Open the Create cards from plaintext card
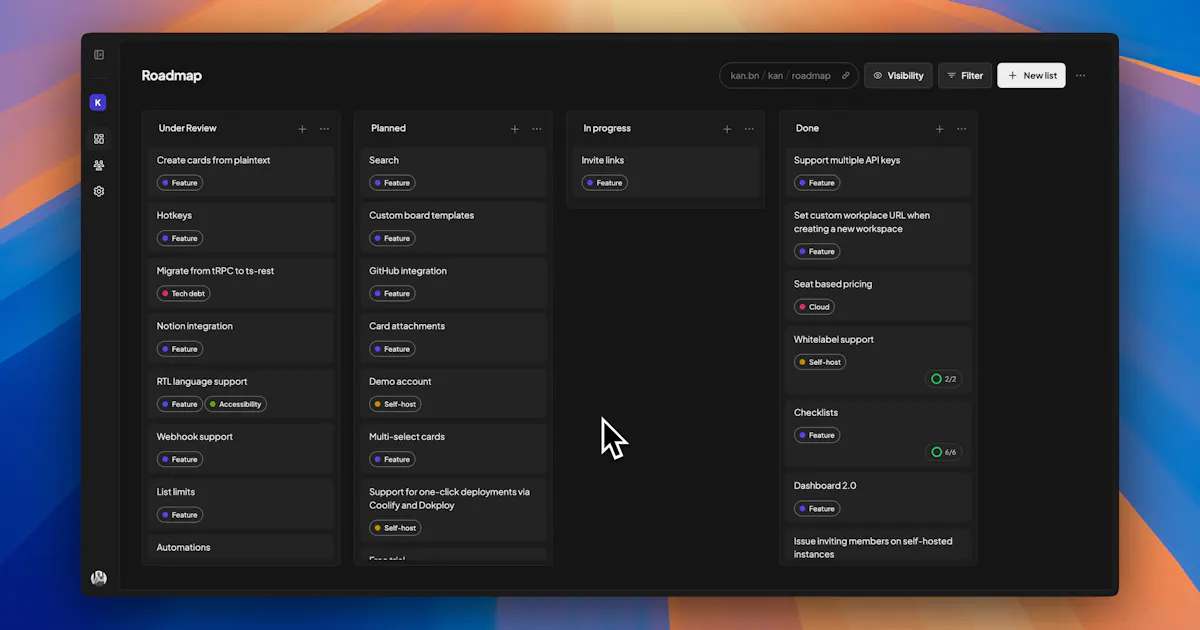Image resolution: width=1200 pixels, height=630 pixels. [x=240, y=172]
